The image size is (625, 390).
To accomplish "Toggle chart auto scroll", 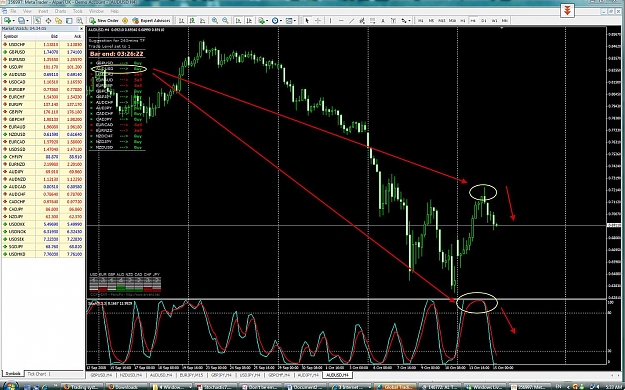I will point(238,20).
